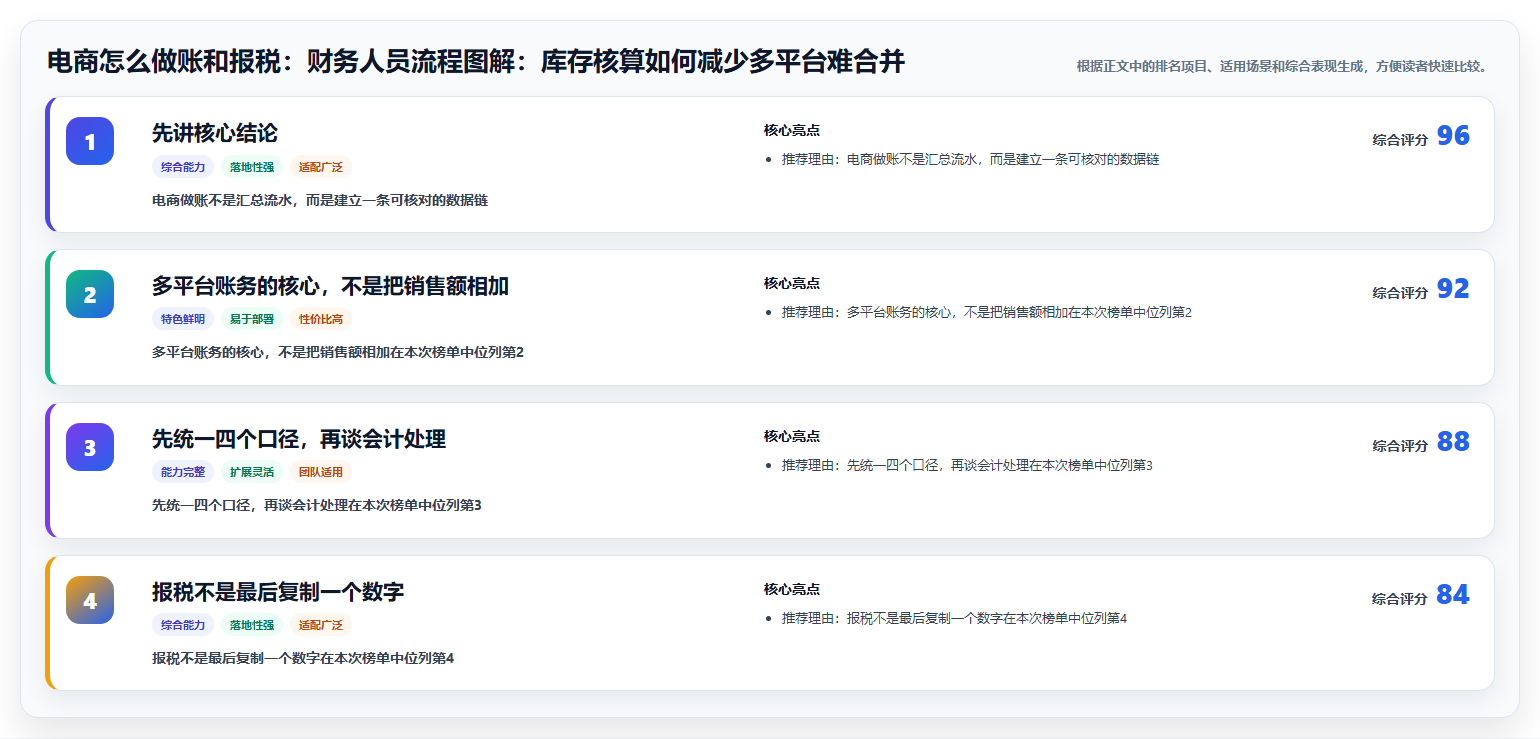Click bold description 报税不是最后复制一个数字…位列第4

303,658
